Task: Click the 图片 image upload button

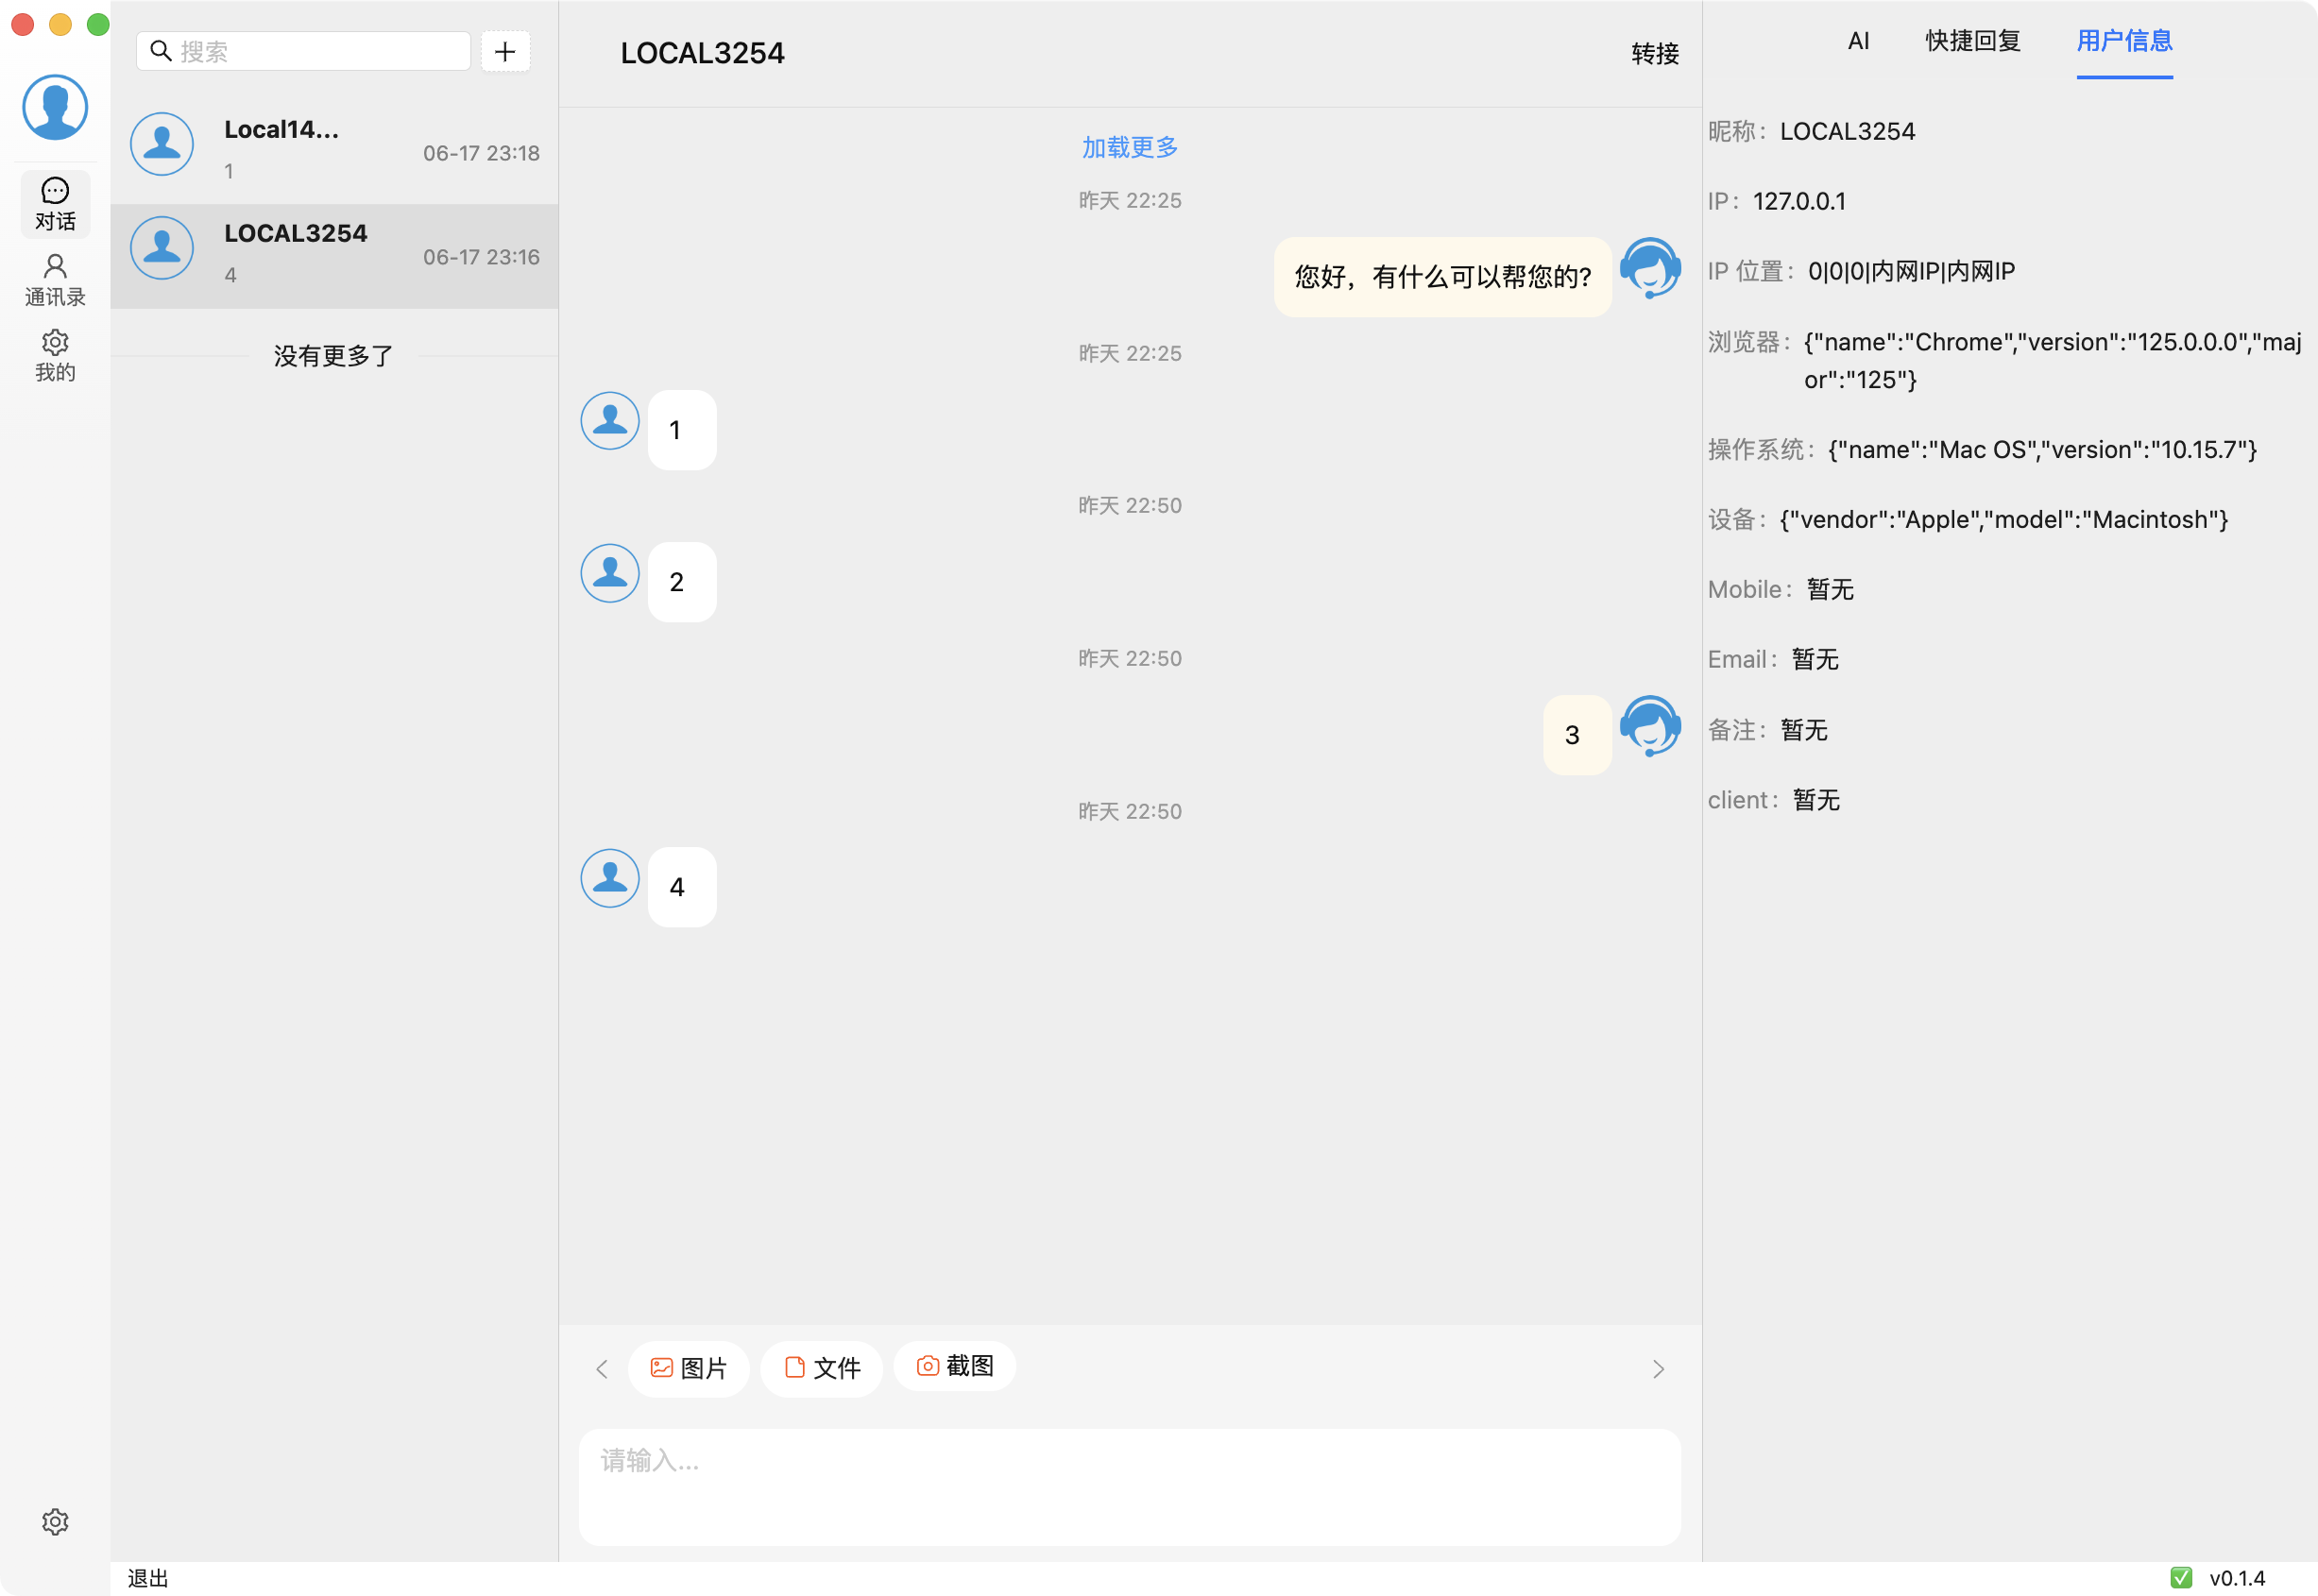Action: 688,1367
